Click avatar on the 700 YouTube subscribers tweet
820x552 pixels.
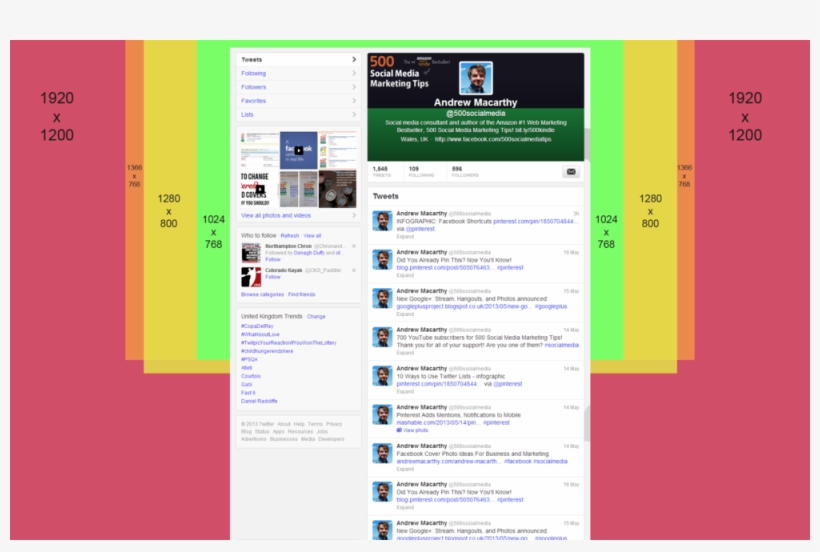pyautogui.click(x=382, y=337)
